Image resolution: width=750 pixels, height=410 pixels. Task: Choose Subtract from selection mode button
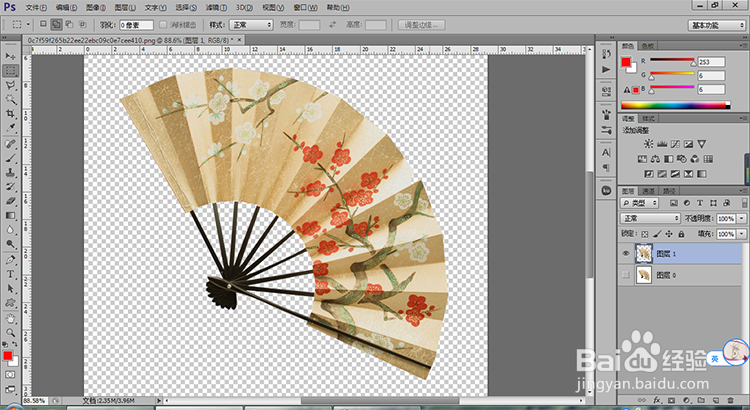pos(69,24)
